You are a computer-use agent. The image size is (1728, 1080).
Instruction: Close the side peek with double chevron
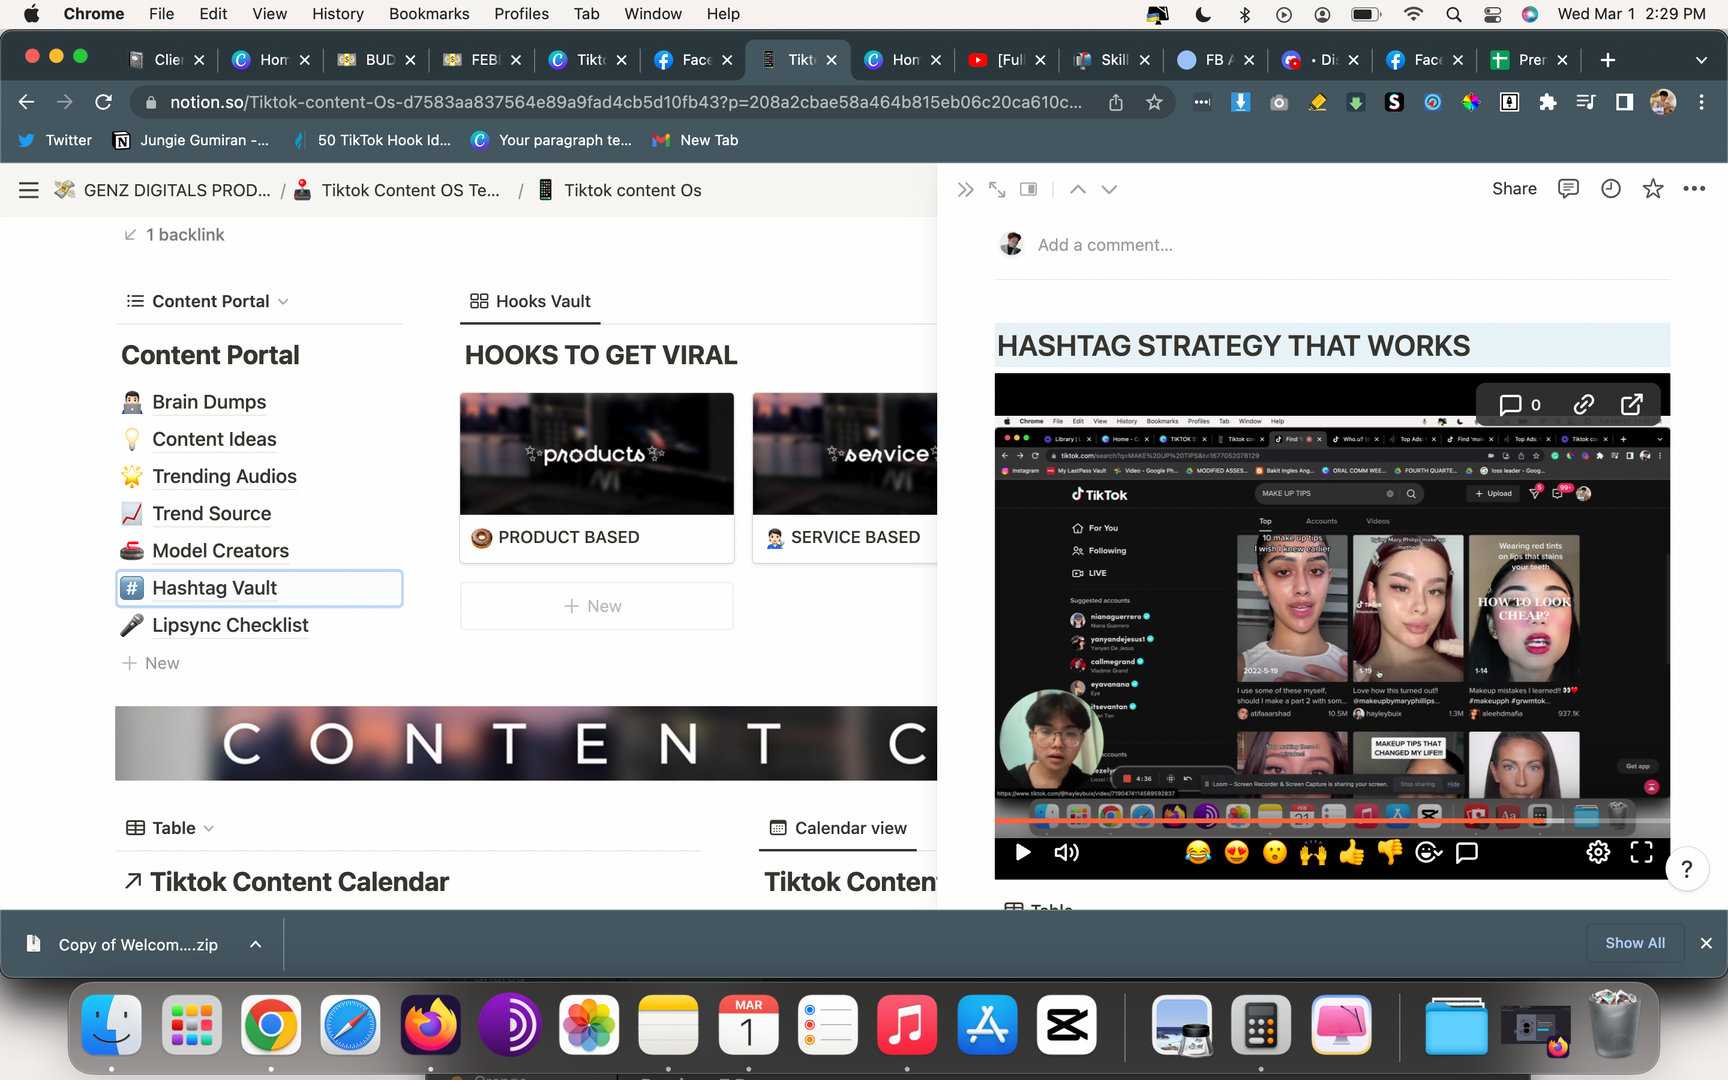point(965,189)
